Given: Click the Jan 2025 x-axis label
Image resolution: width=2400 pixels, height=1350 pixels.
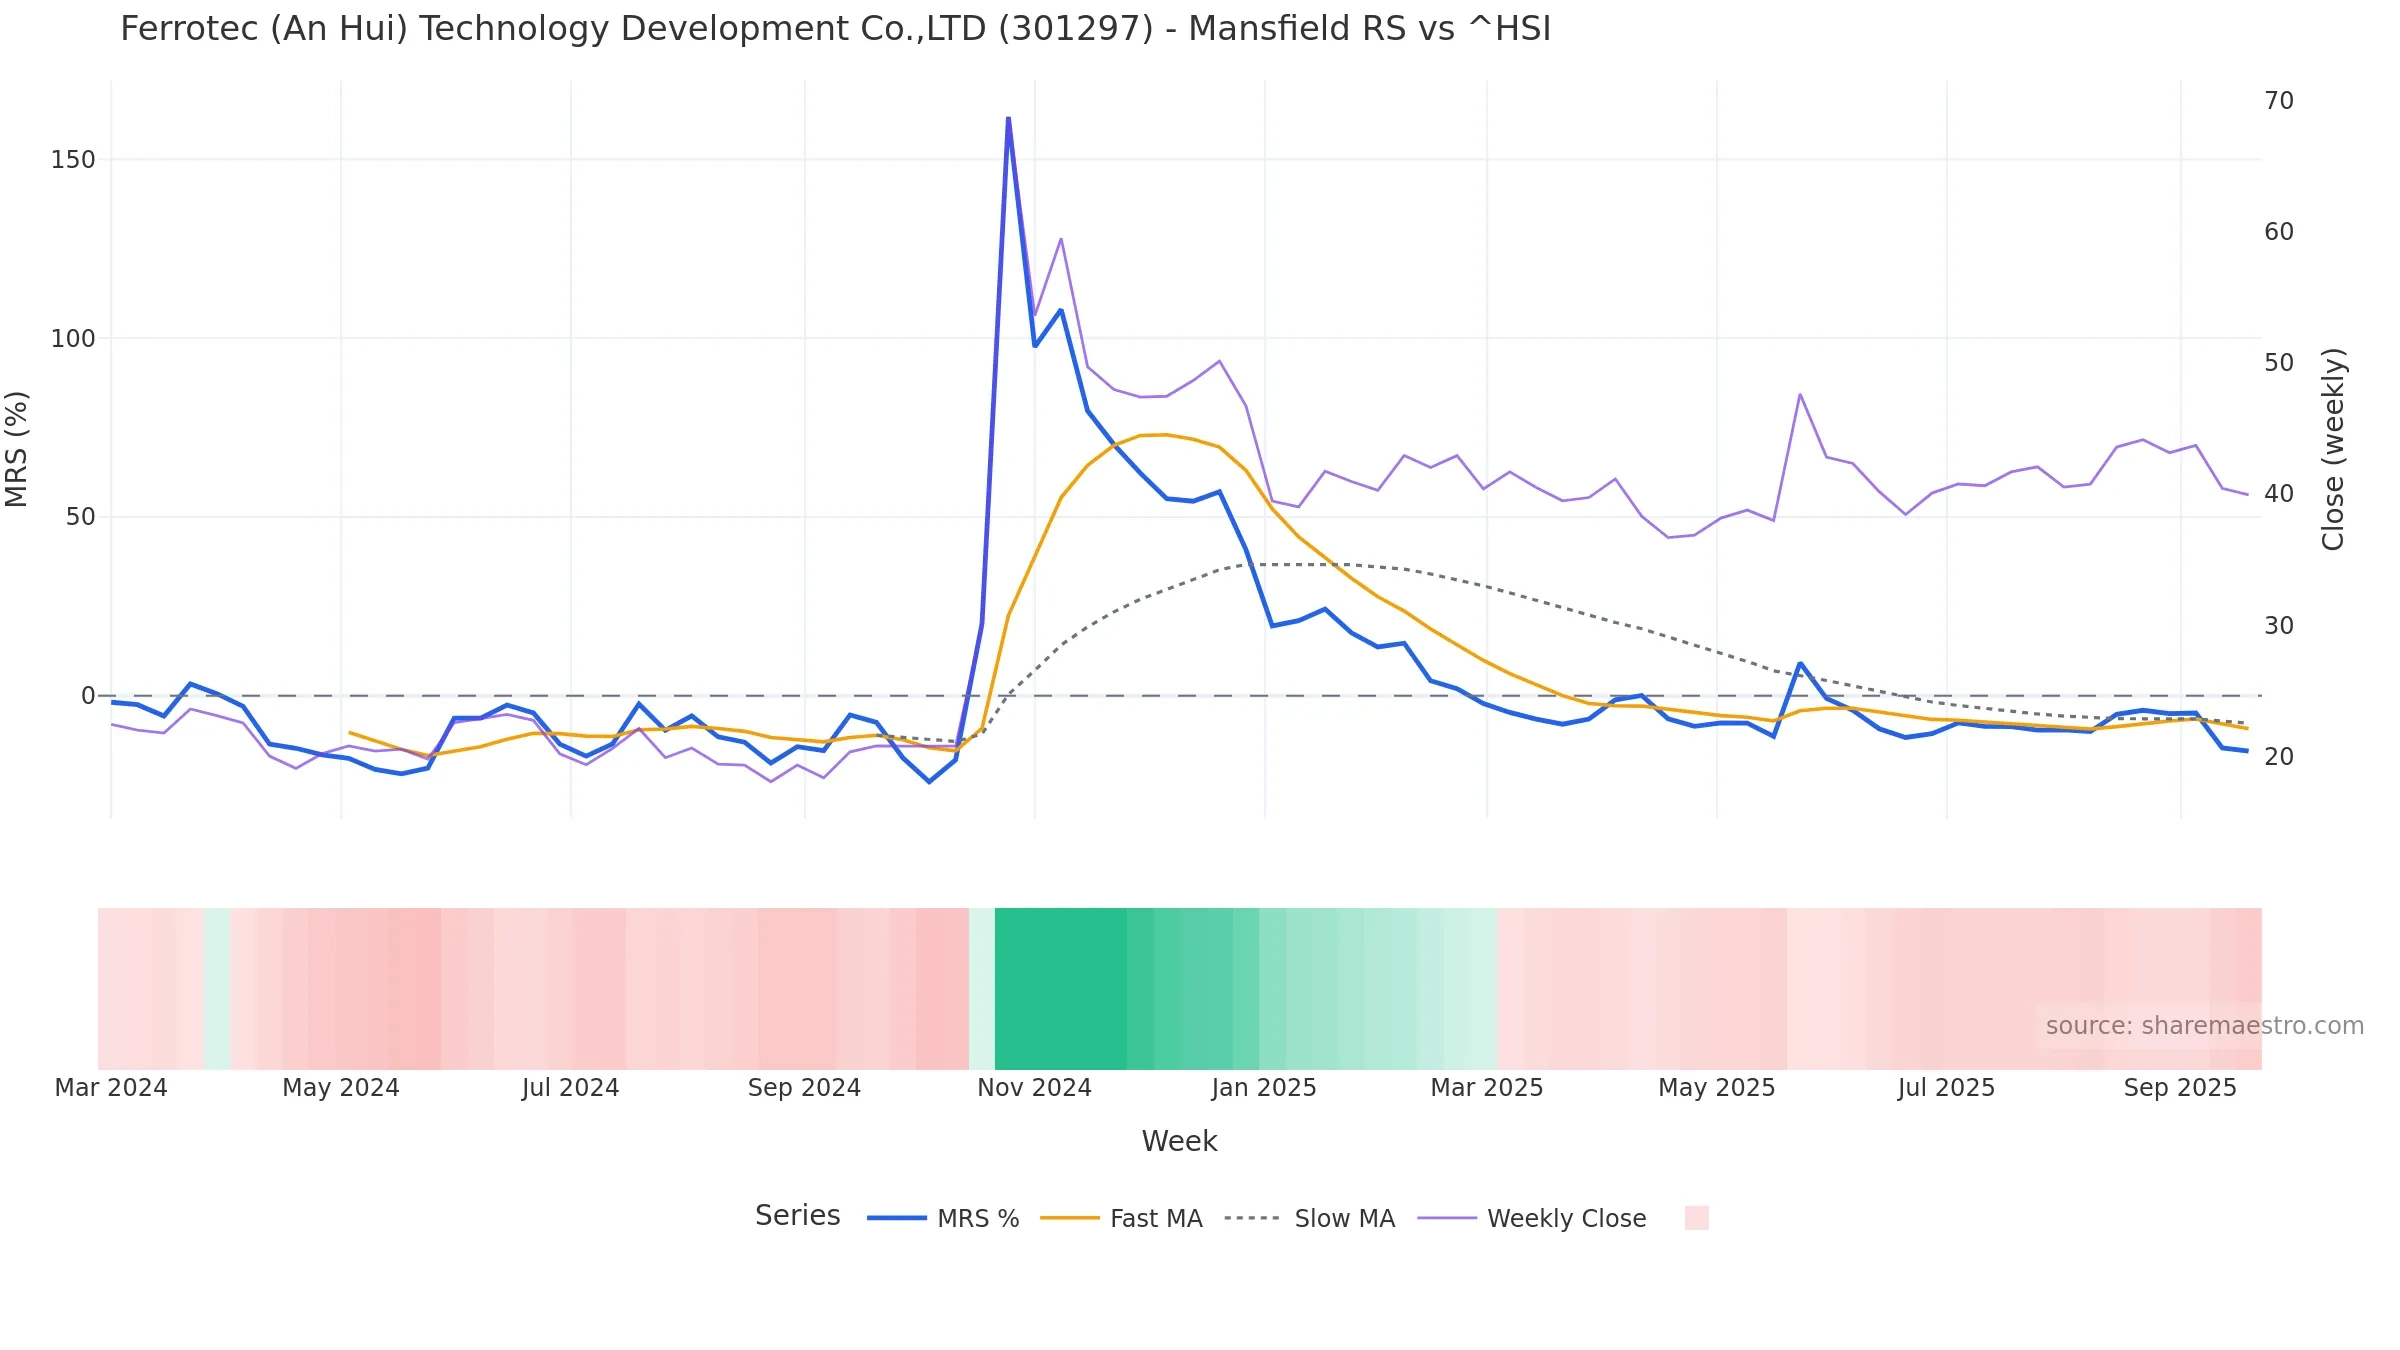Looking at the screenshot, I should pyautogui.click(x=1265, y=1088).
